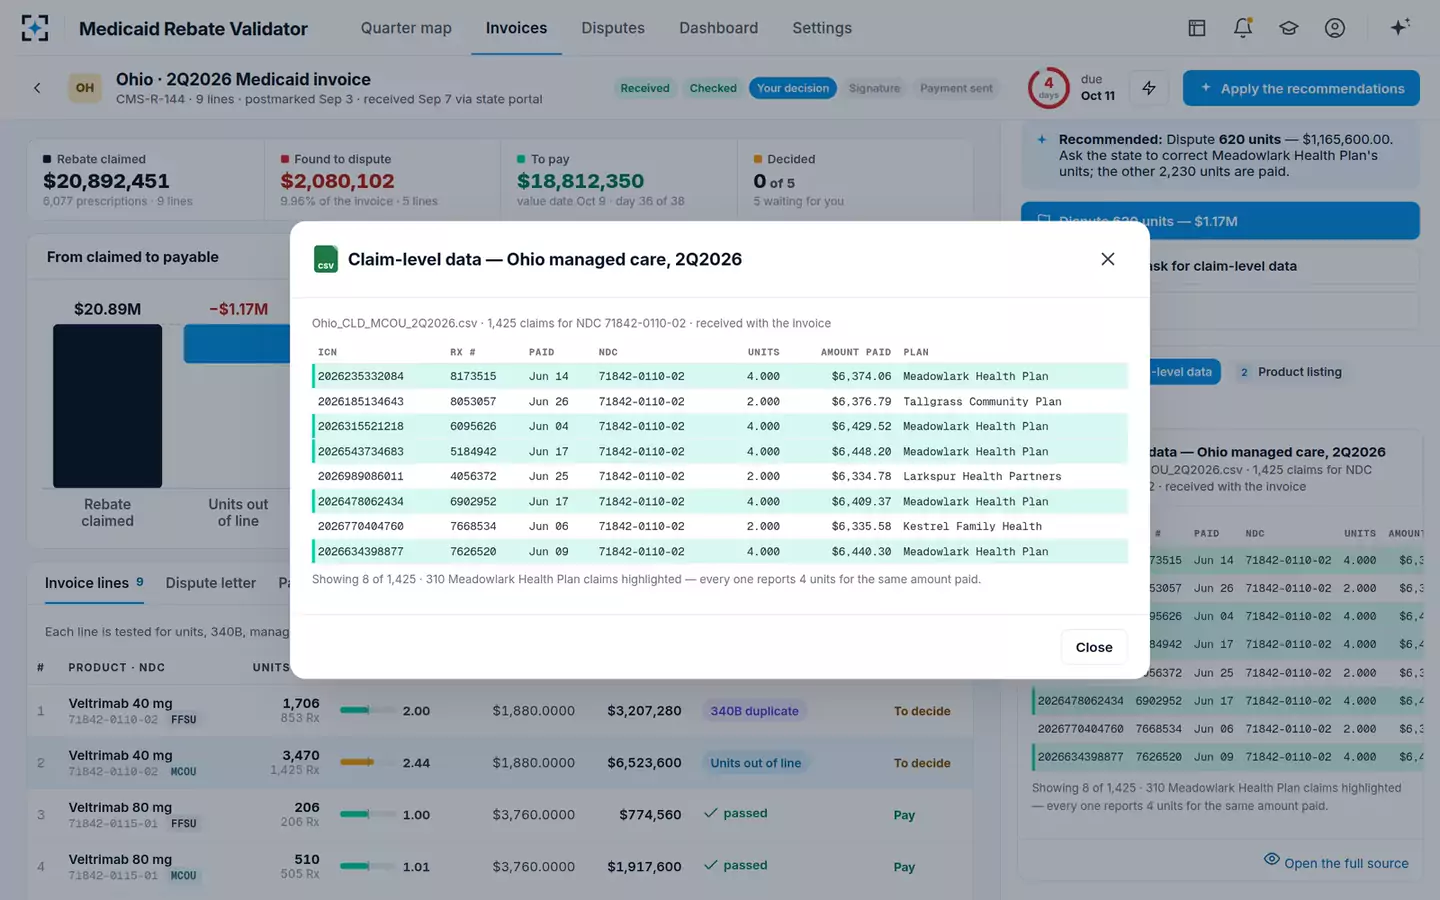Screen dimensions: 1440x900
Task: Apply the recommendations button
Action: (1301, 88)
